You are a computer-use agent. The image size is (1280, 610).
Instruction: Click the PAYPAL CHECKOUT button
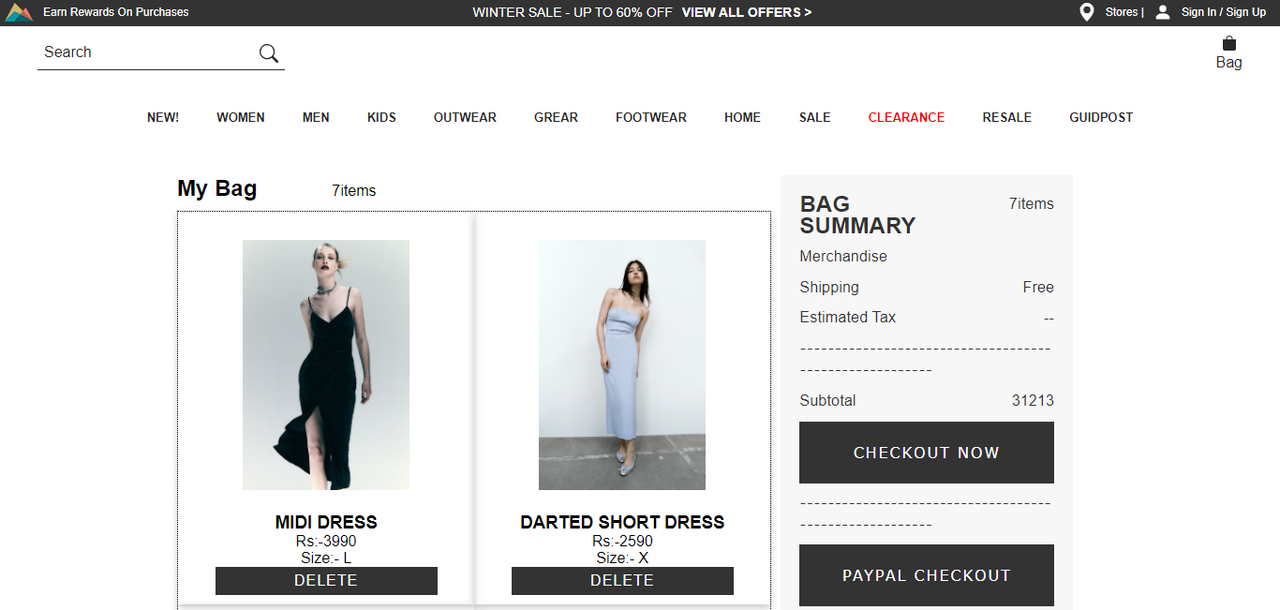pyautogui.click(x=926, y=575)
